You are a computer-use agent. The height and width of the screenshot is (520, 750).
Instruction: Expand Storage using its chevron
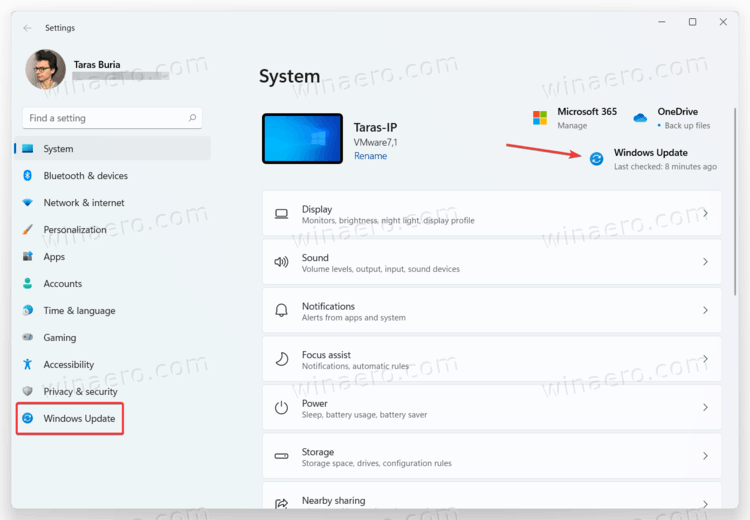pos(705,456)
